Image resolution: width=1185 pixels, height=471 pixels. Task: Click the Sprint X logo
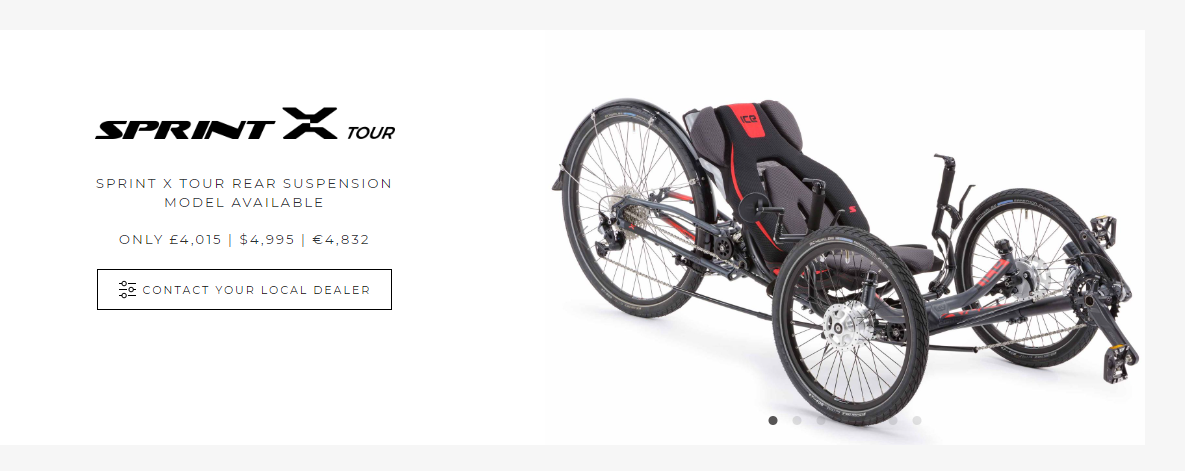tap(216, 124)
